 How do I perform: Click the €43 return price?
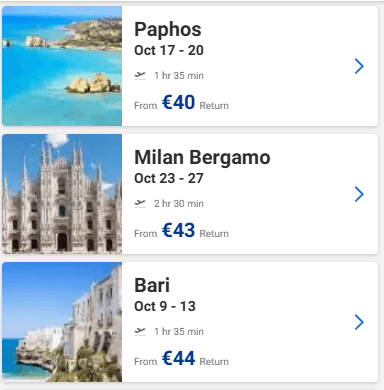click(178, 230)
